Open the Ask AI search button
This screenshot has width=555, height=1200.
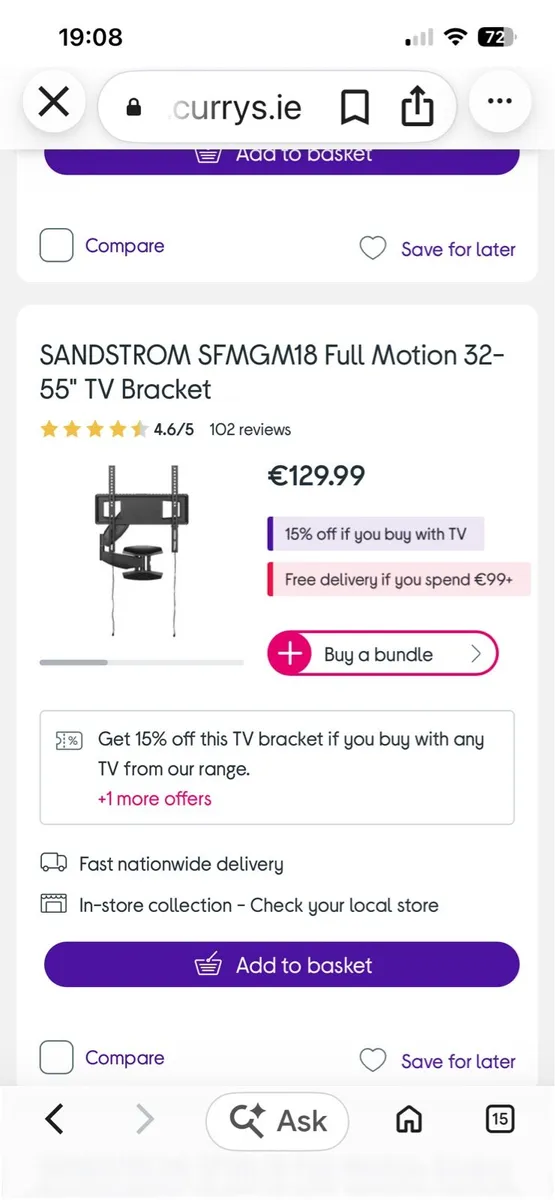click(277, 1121)
